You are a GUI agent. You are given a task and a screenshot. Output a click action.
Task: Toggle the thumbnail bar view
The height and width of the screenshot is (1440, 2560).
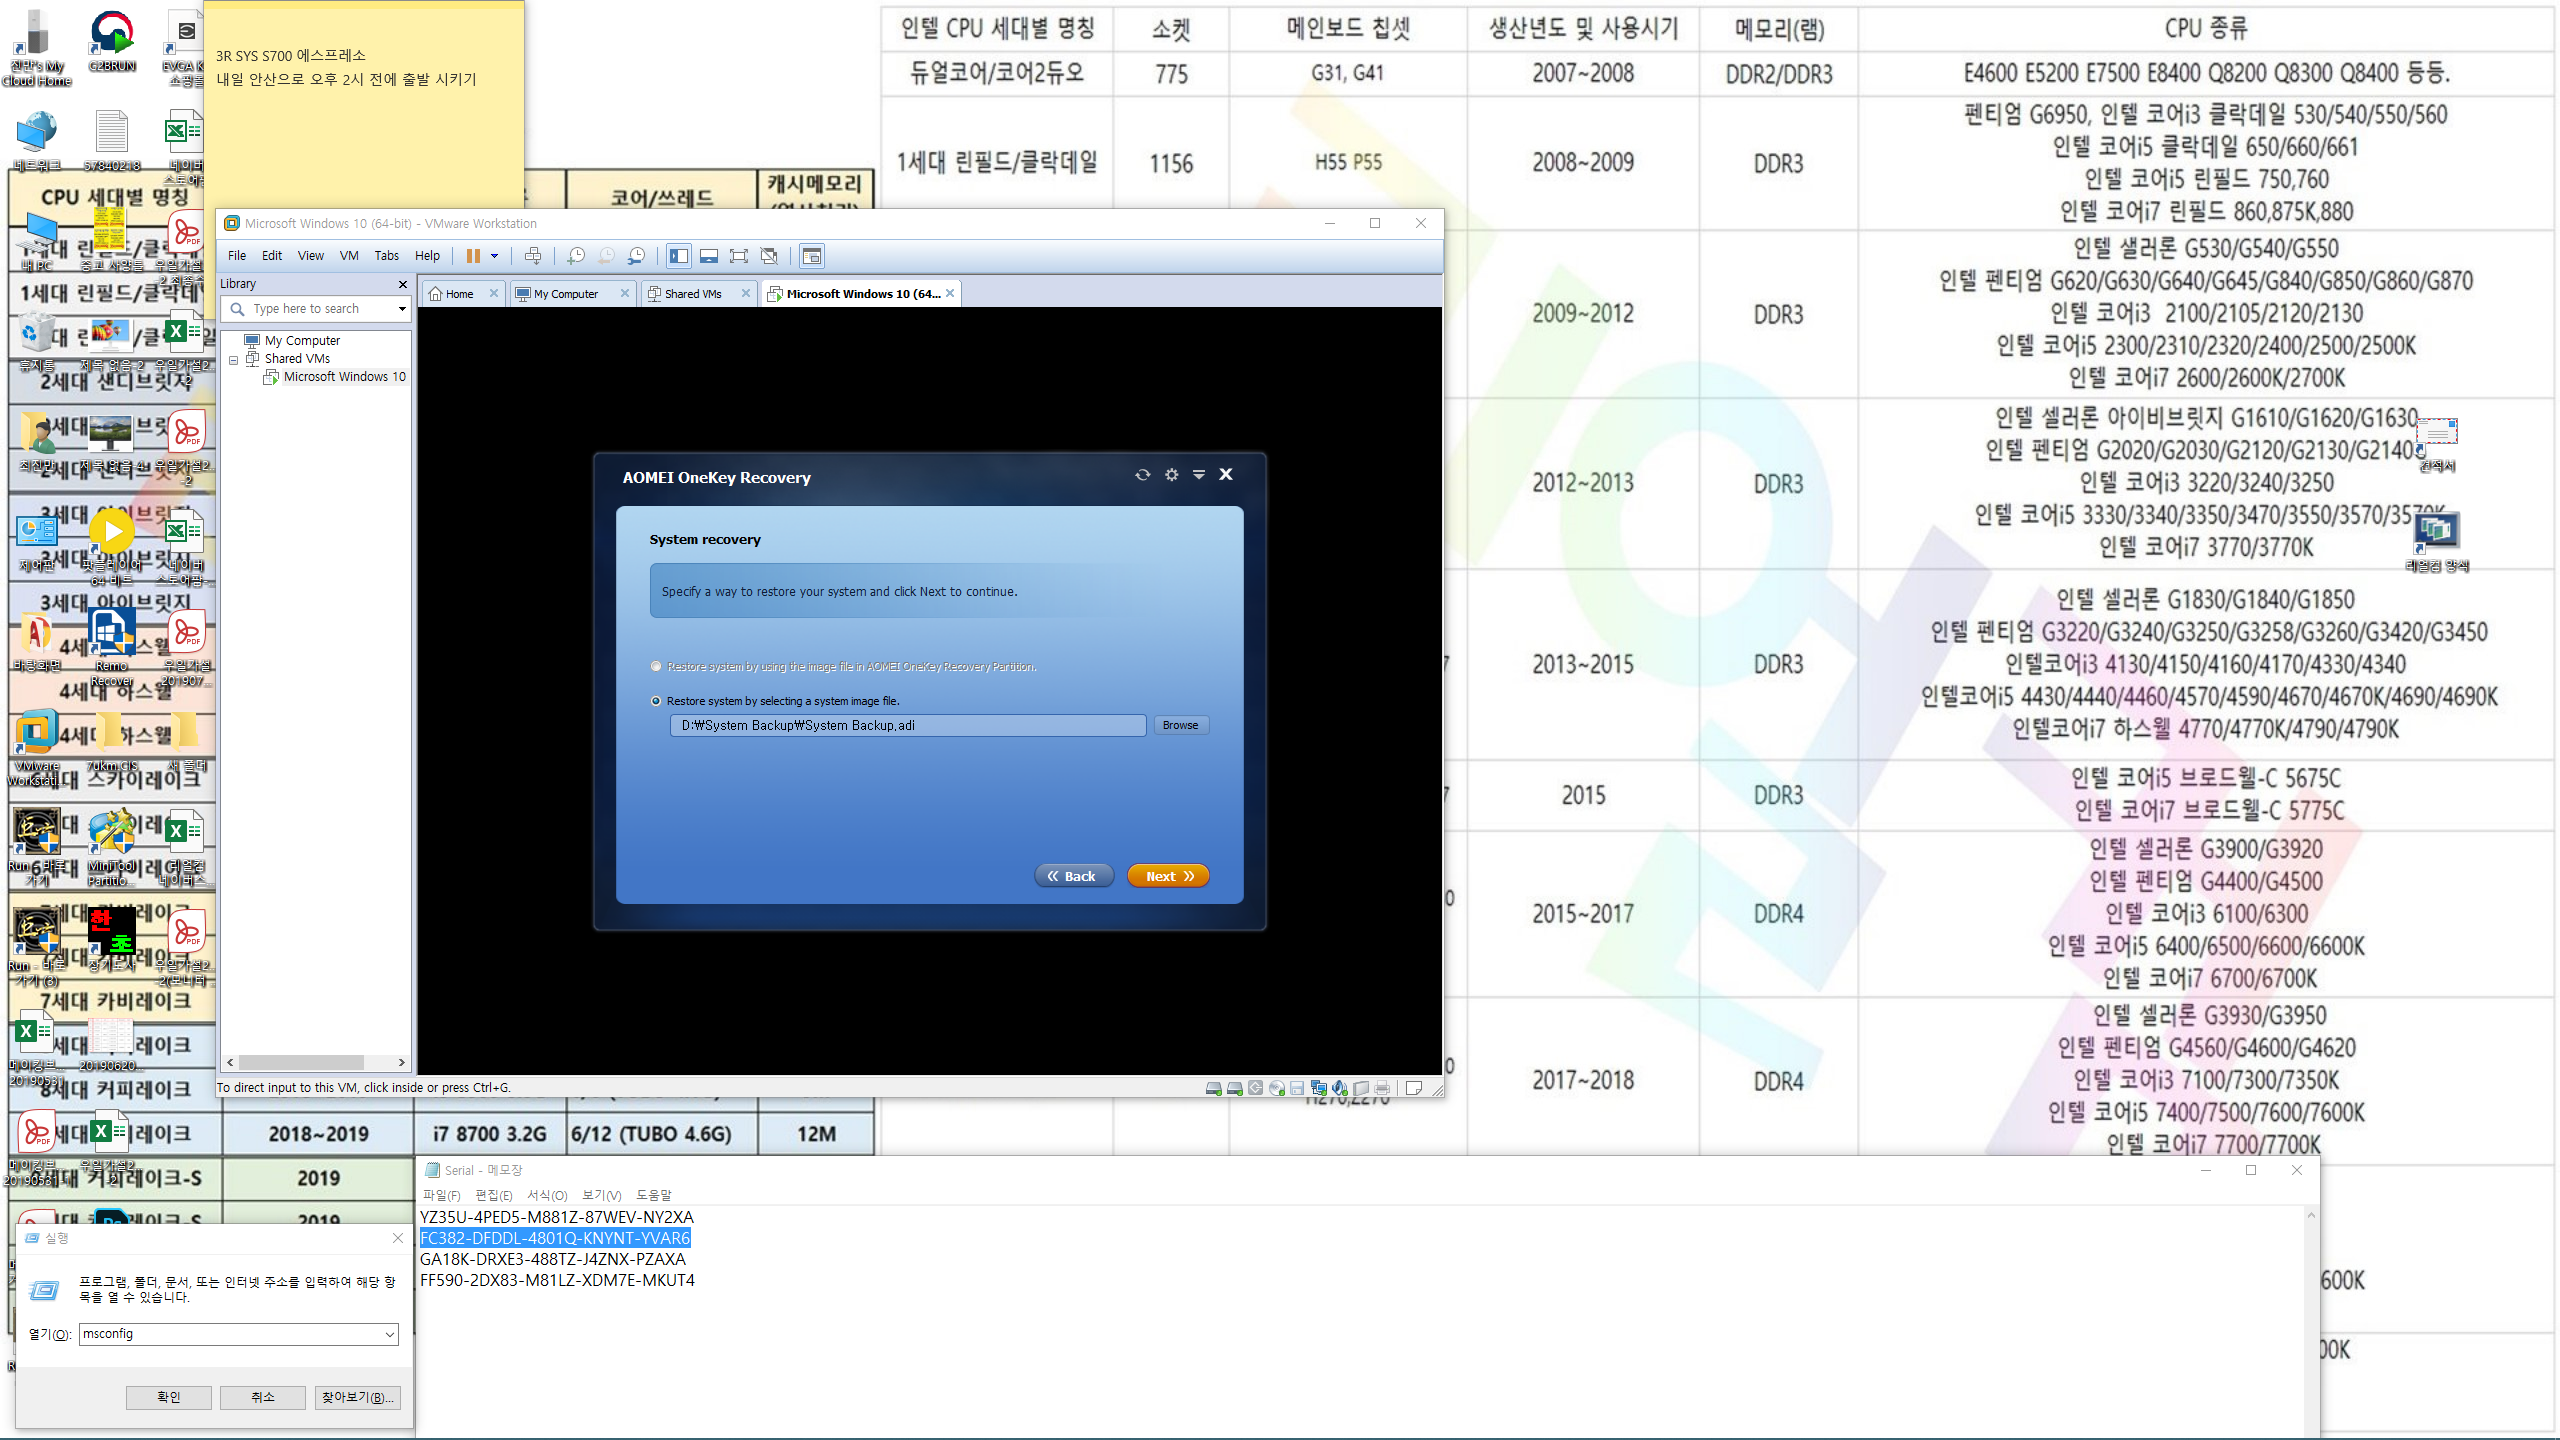(x=709, y=256)
